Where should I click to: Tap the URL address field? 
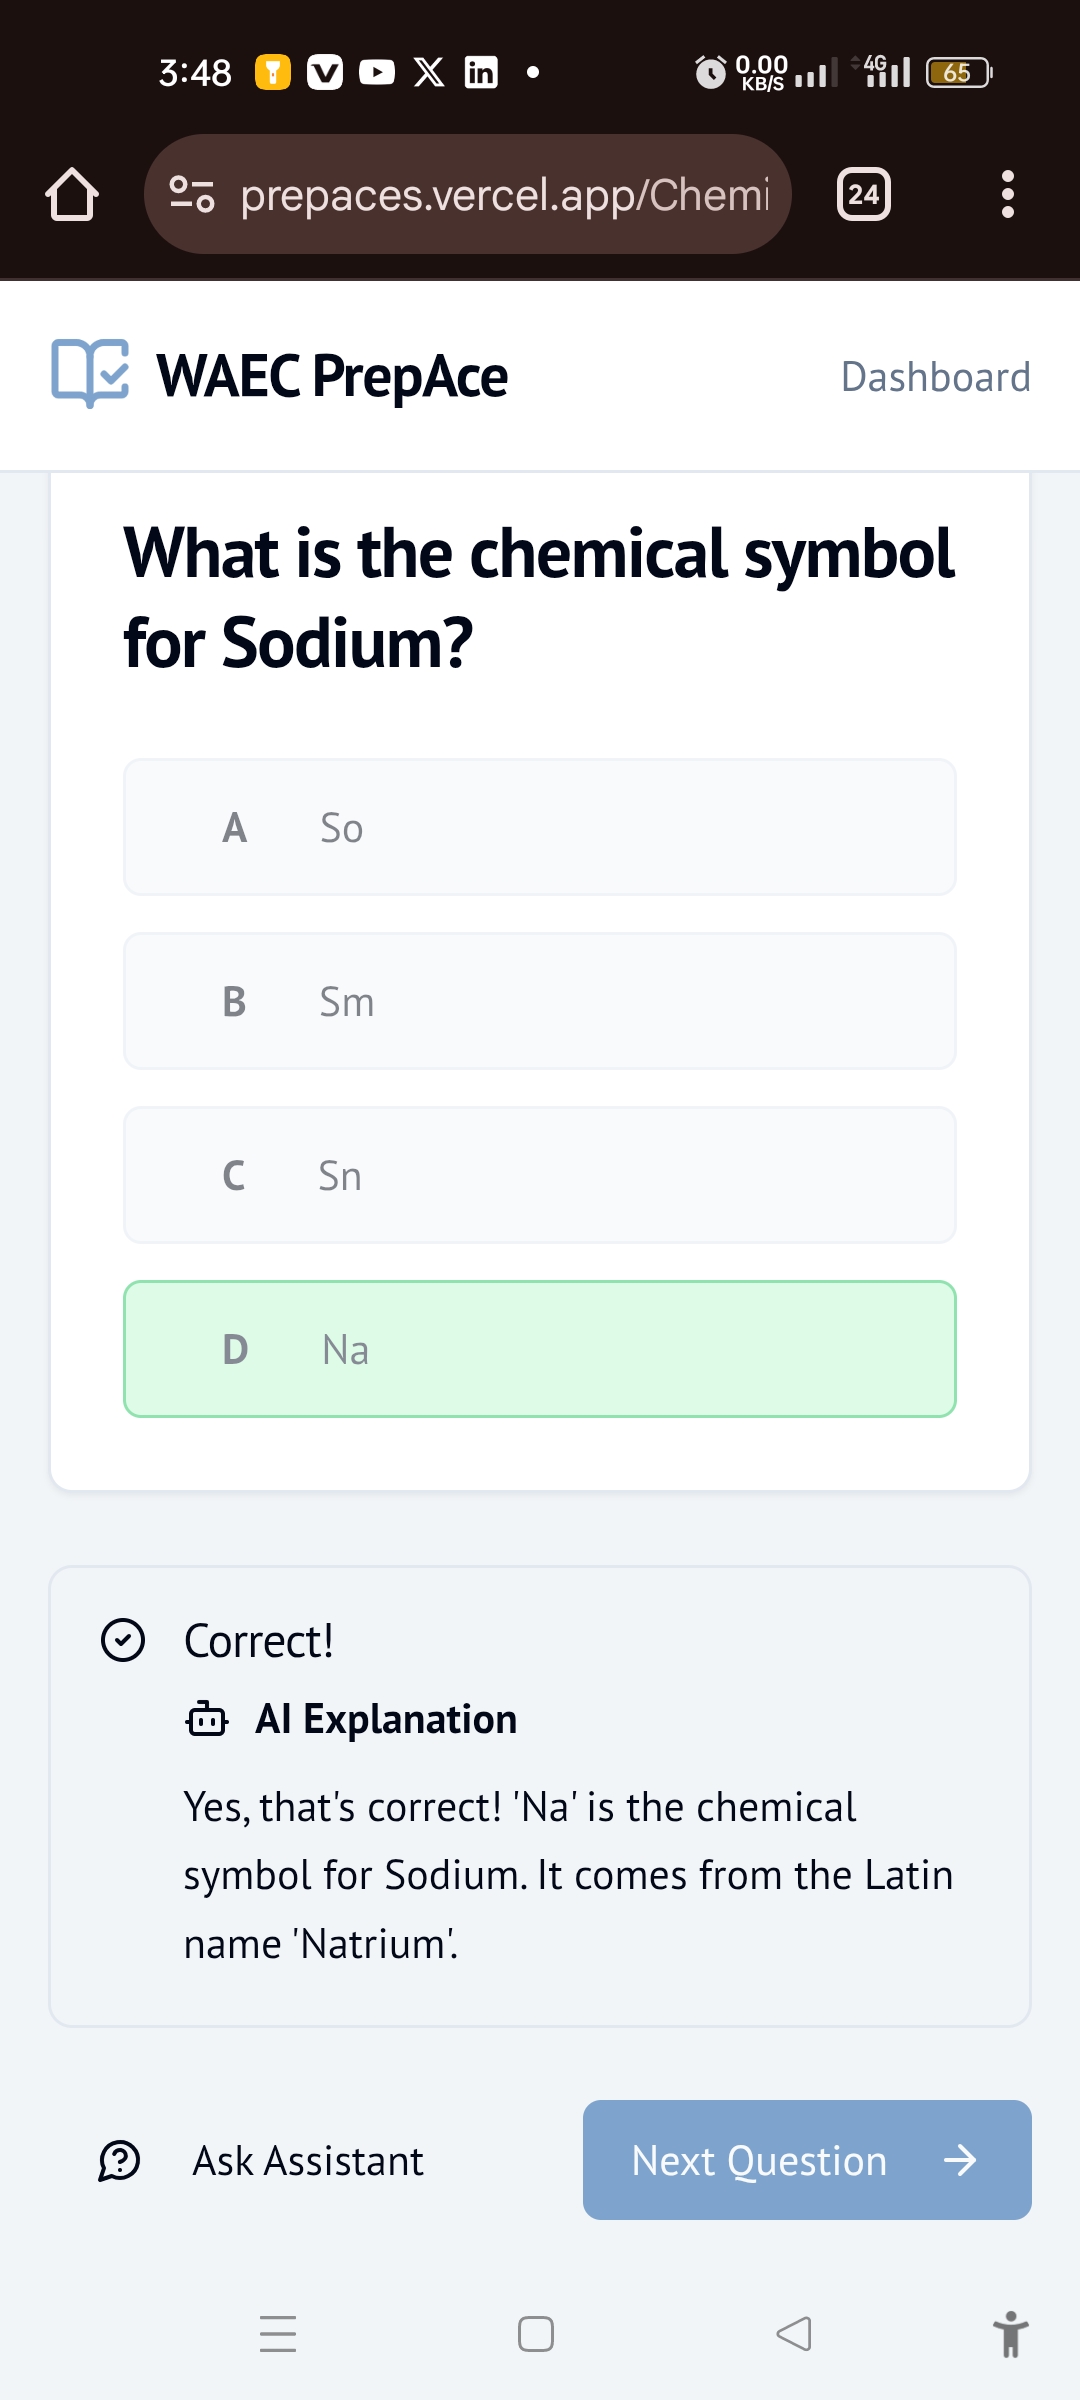click(x=505, y=194)
